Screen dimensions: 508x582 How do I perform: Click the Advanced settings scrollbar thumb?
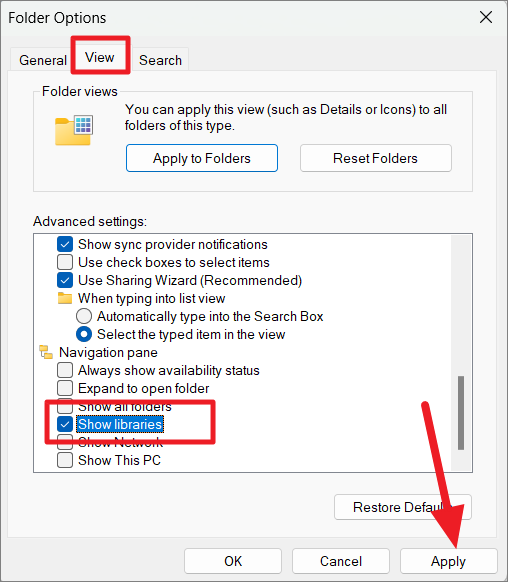coord(461,413)
